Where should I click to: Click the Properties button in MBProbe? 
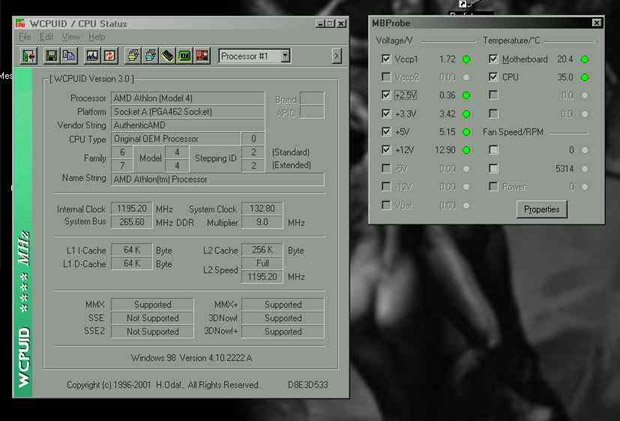tap(542, 209)
